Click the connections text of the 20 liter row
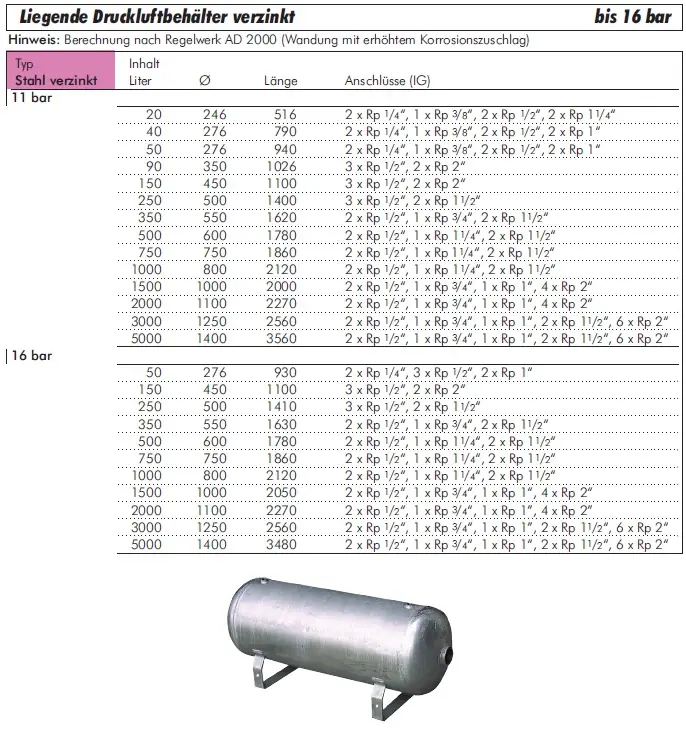Image resolution: width=686 pixels, height=742 pixels. 478,116
